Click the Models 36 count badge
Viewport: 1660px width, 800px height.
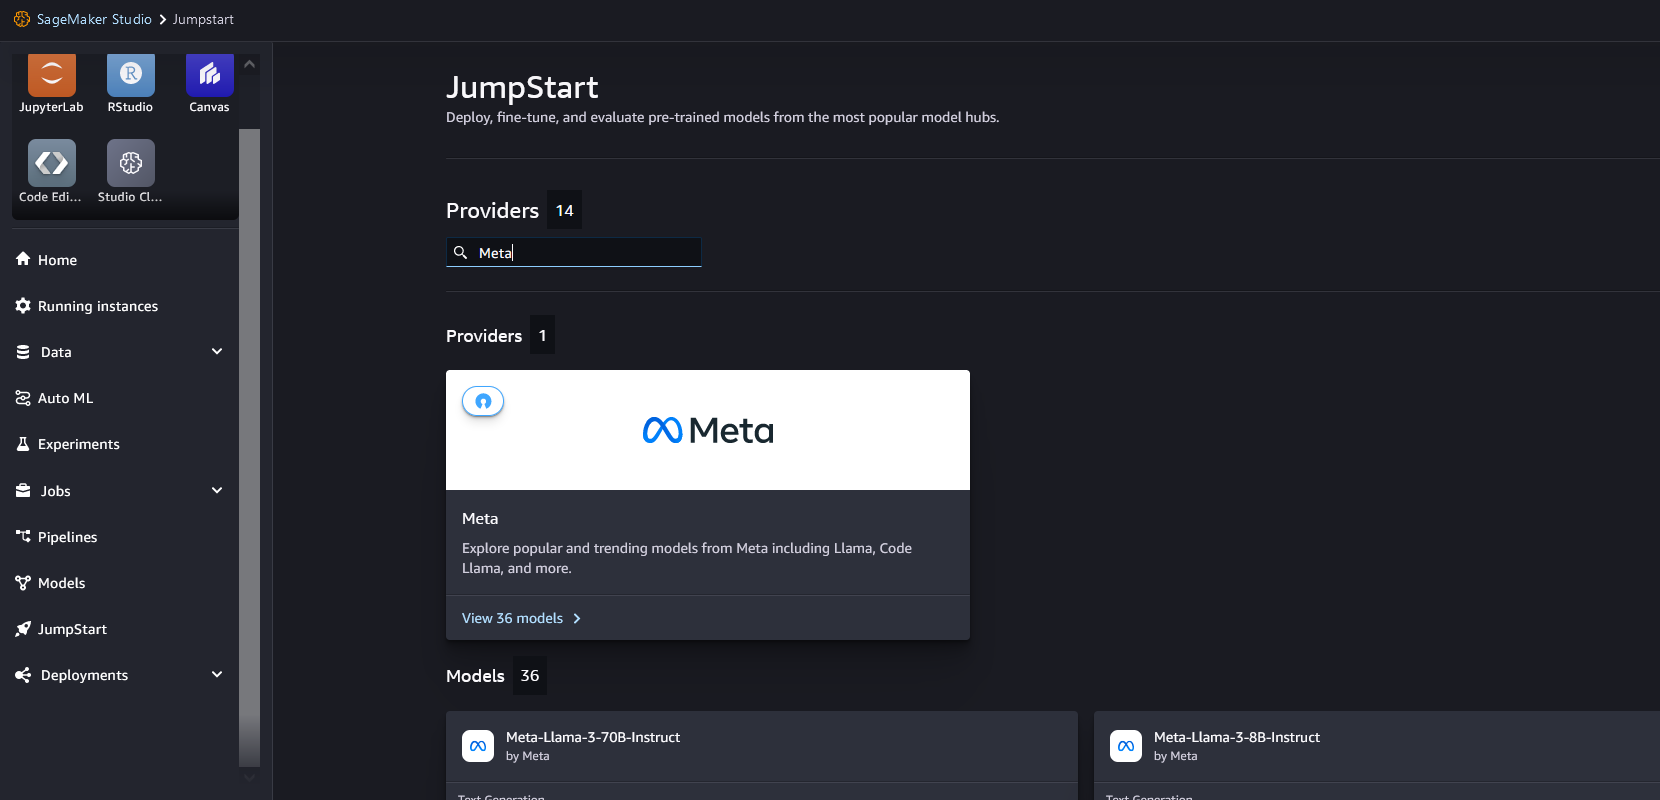coord(530,675)
